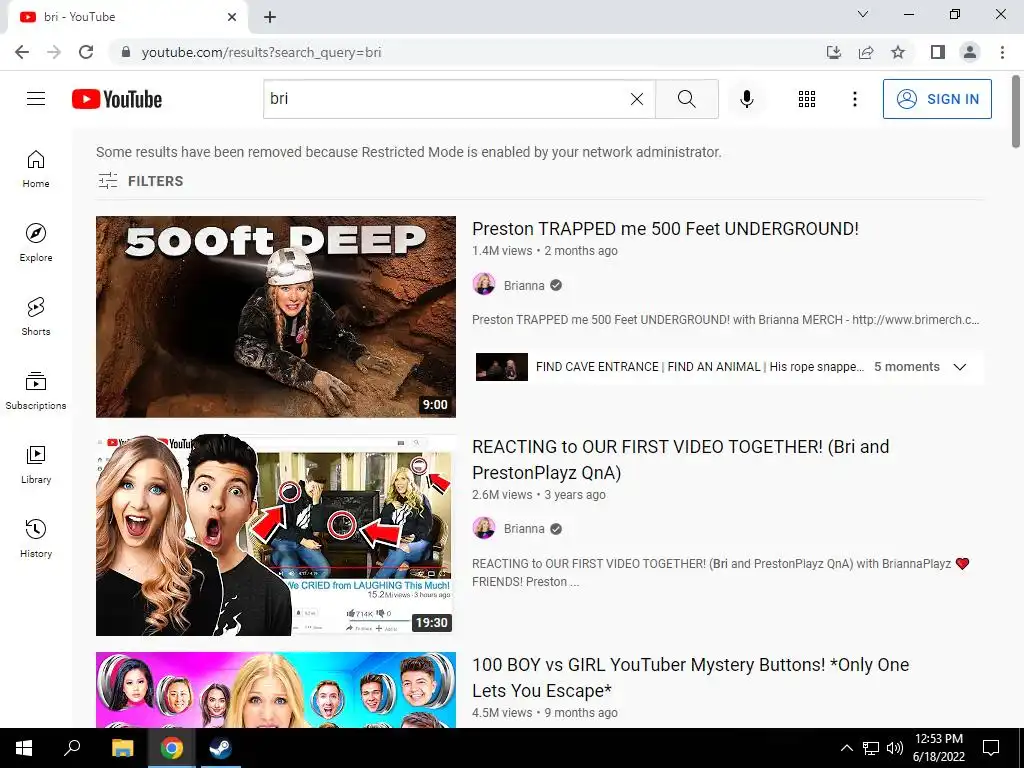Open Subscriptions in the sidebar

(x=36, y=391)
